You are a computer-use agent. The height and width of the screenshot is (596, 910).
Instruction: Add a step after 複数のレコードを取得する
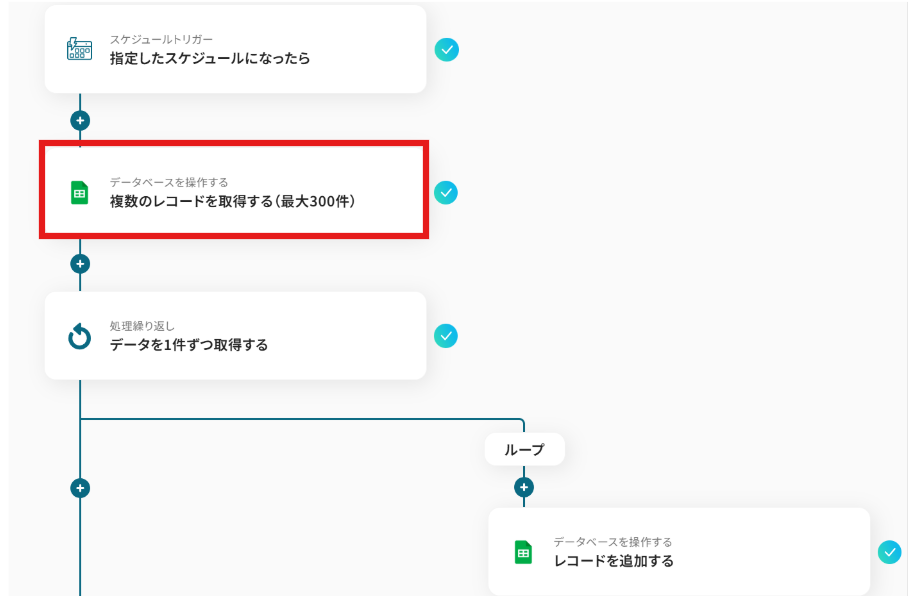pyautogui.click(x=80, y=264)
